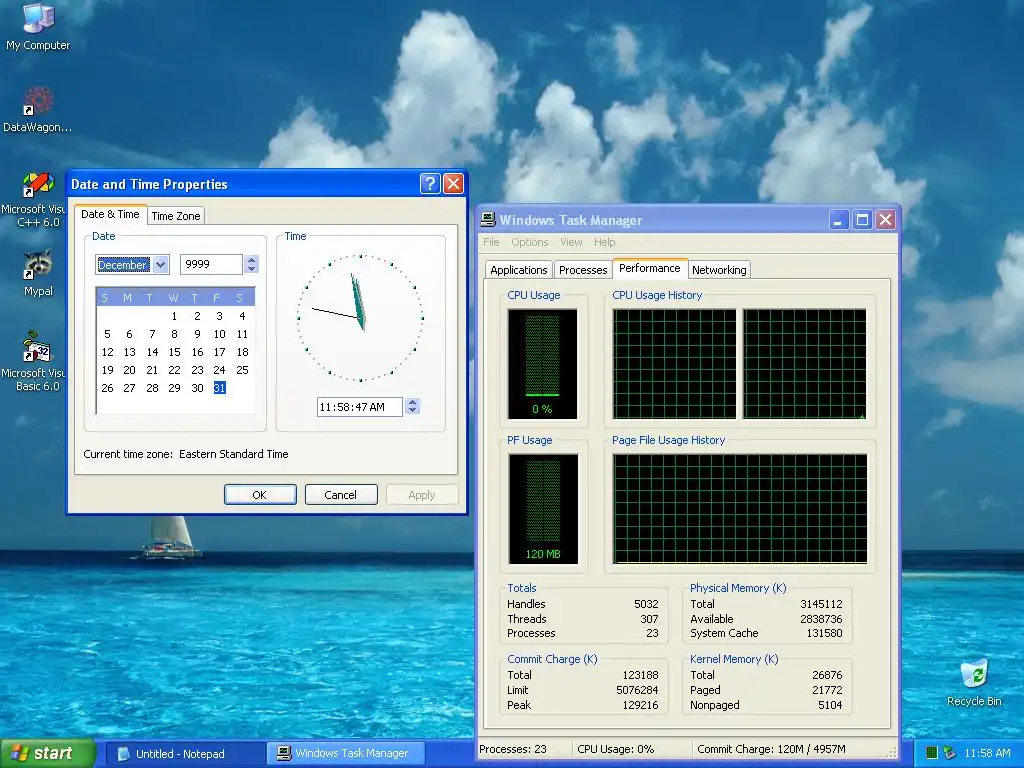Viewport: 1024px width, 768px height.
Task: Select day 30 in the calendar
Action: [197, 388]
